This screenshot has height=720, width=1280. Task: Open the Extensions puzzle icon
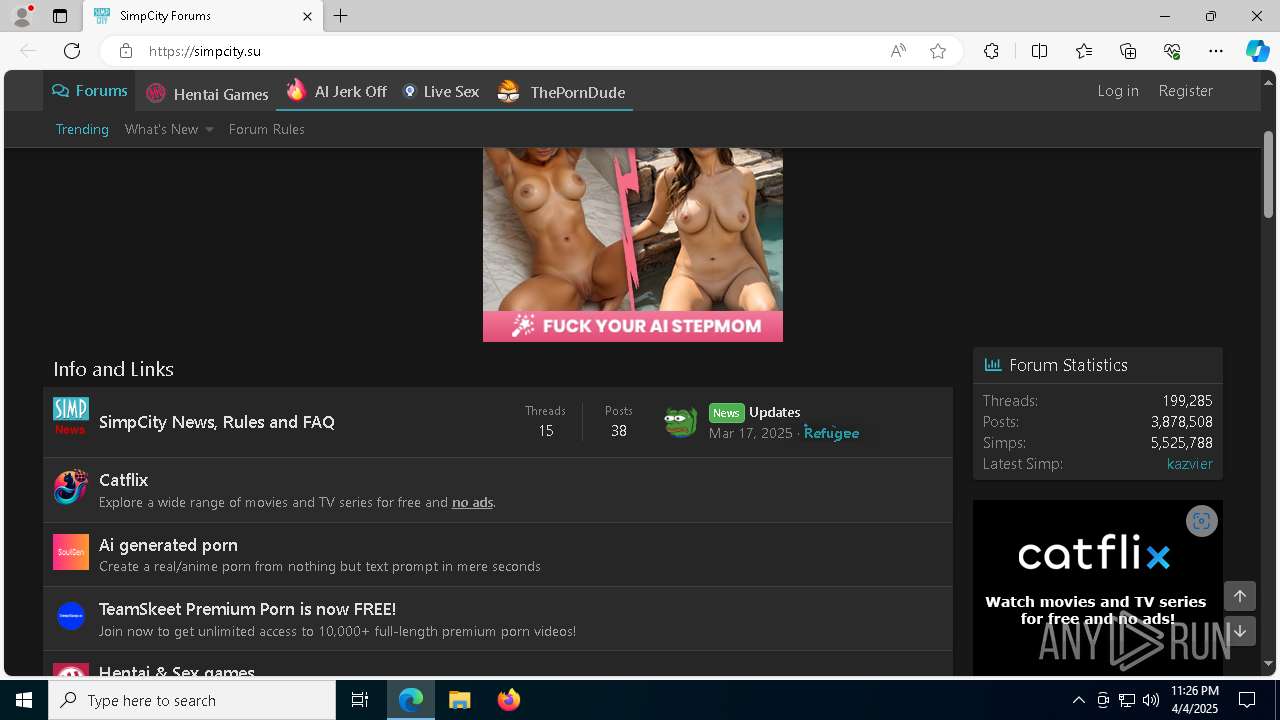click(991, 51)
